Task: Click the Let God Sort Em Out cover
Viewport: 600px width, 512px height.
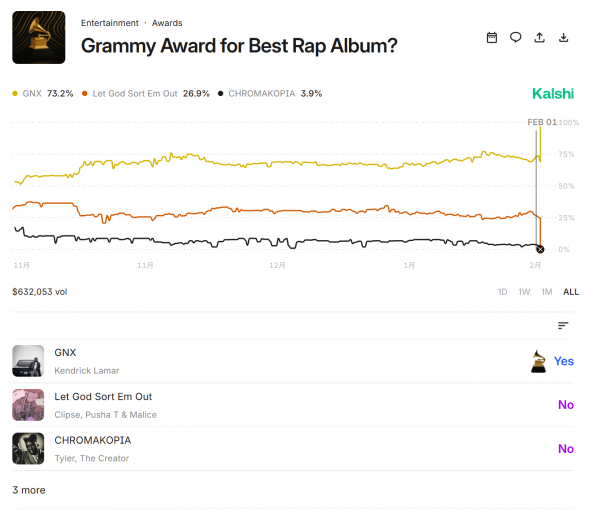Action: tap(28, 405)
